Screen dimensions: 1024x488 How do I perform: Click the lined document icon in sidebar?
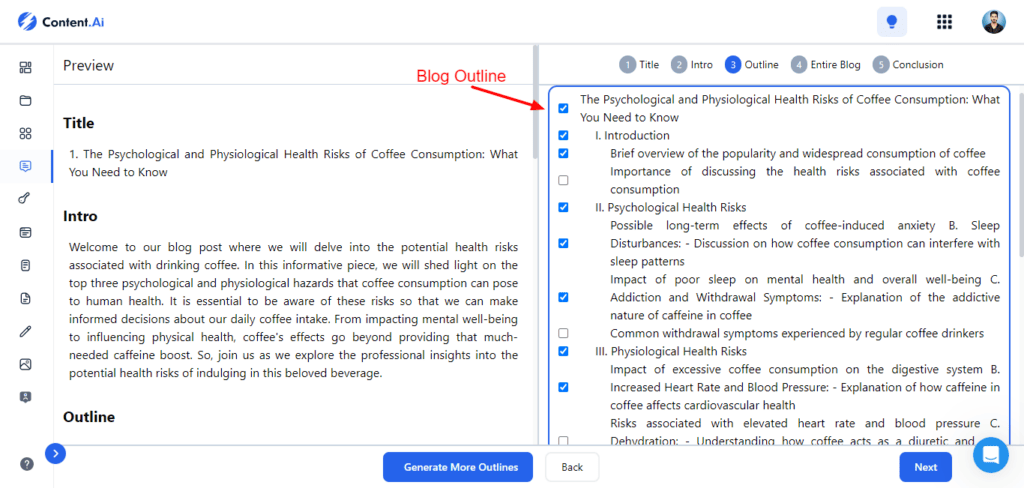click(25, 265)
